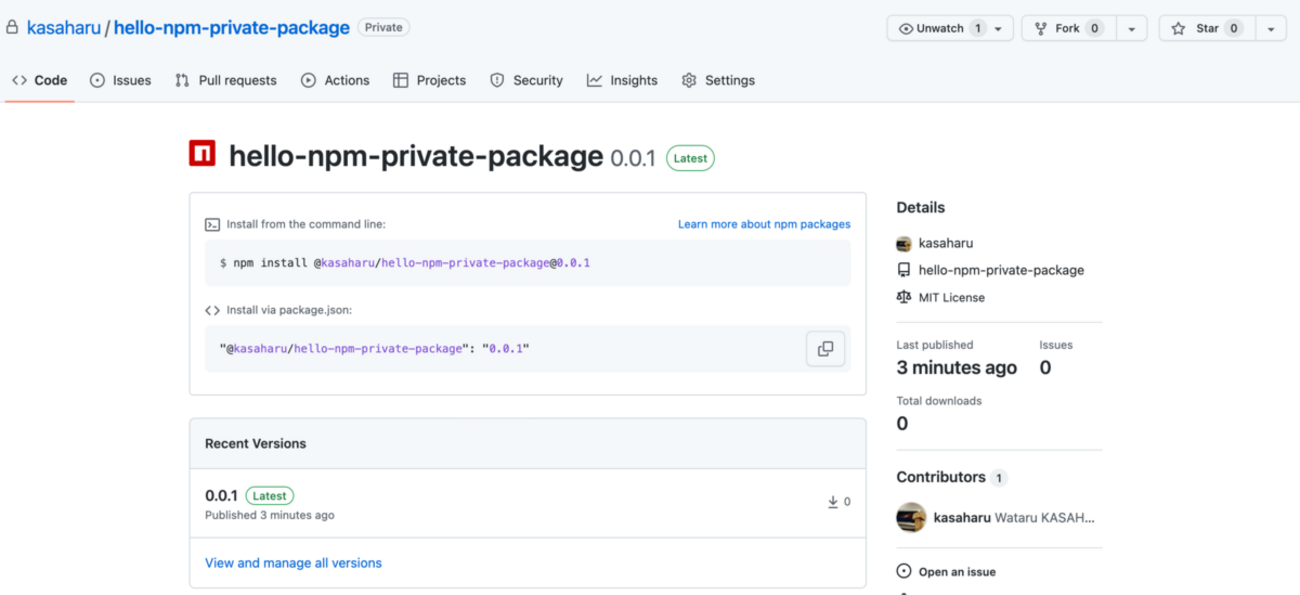Image resolution: width=1300 pixels, height=595 pixels.
Task: Click the circle-dot icon beside Open an issue
Action: (904, 572)
